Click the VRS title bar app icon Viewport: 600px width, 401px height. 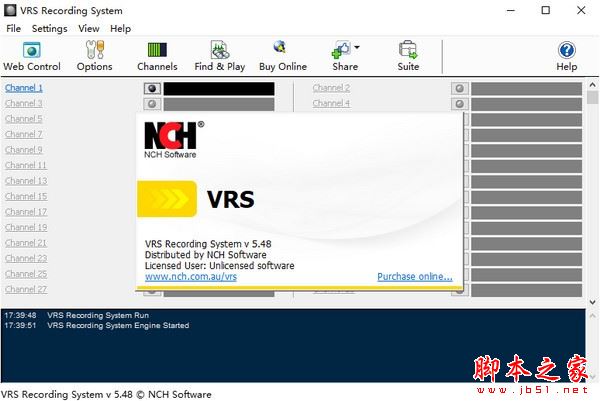coord(10,10)
